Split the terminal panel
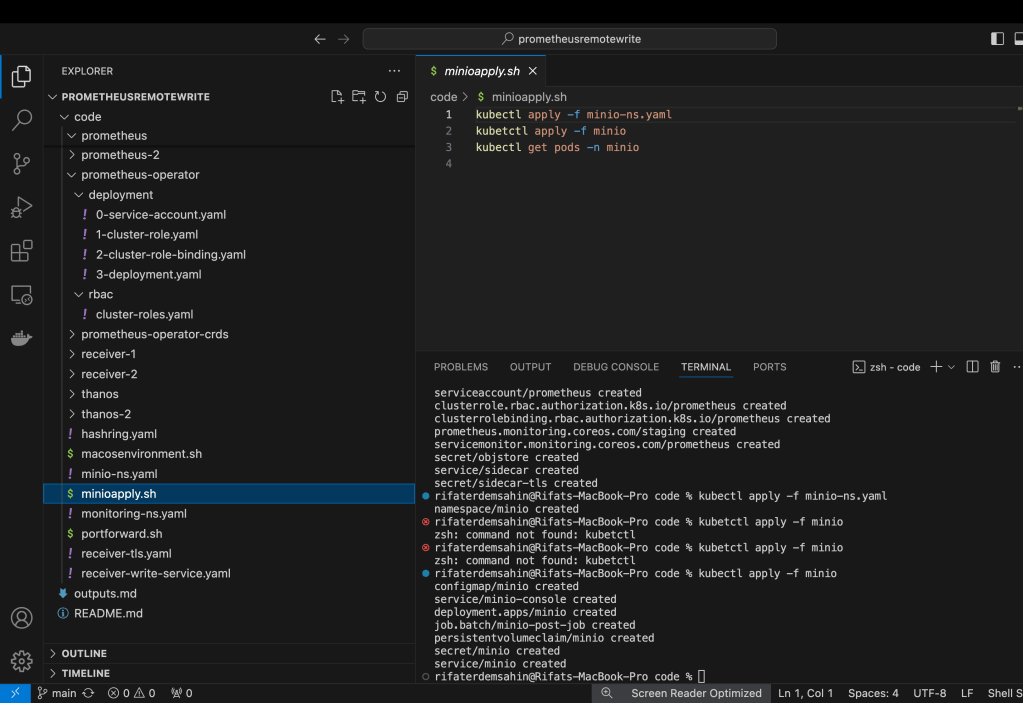1023x703 pixels. 972,367
